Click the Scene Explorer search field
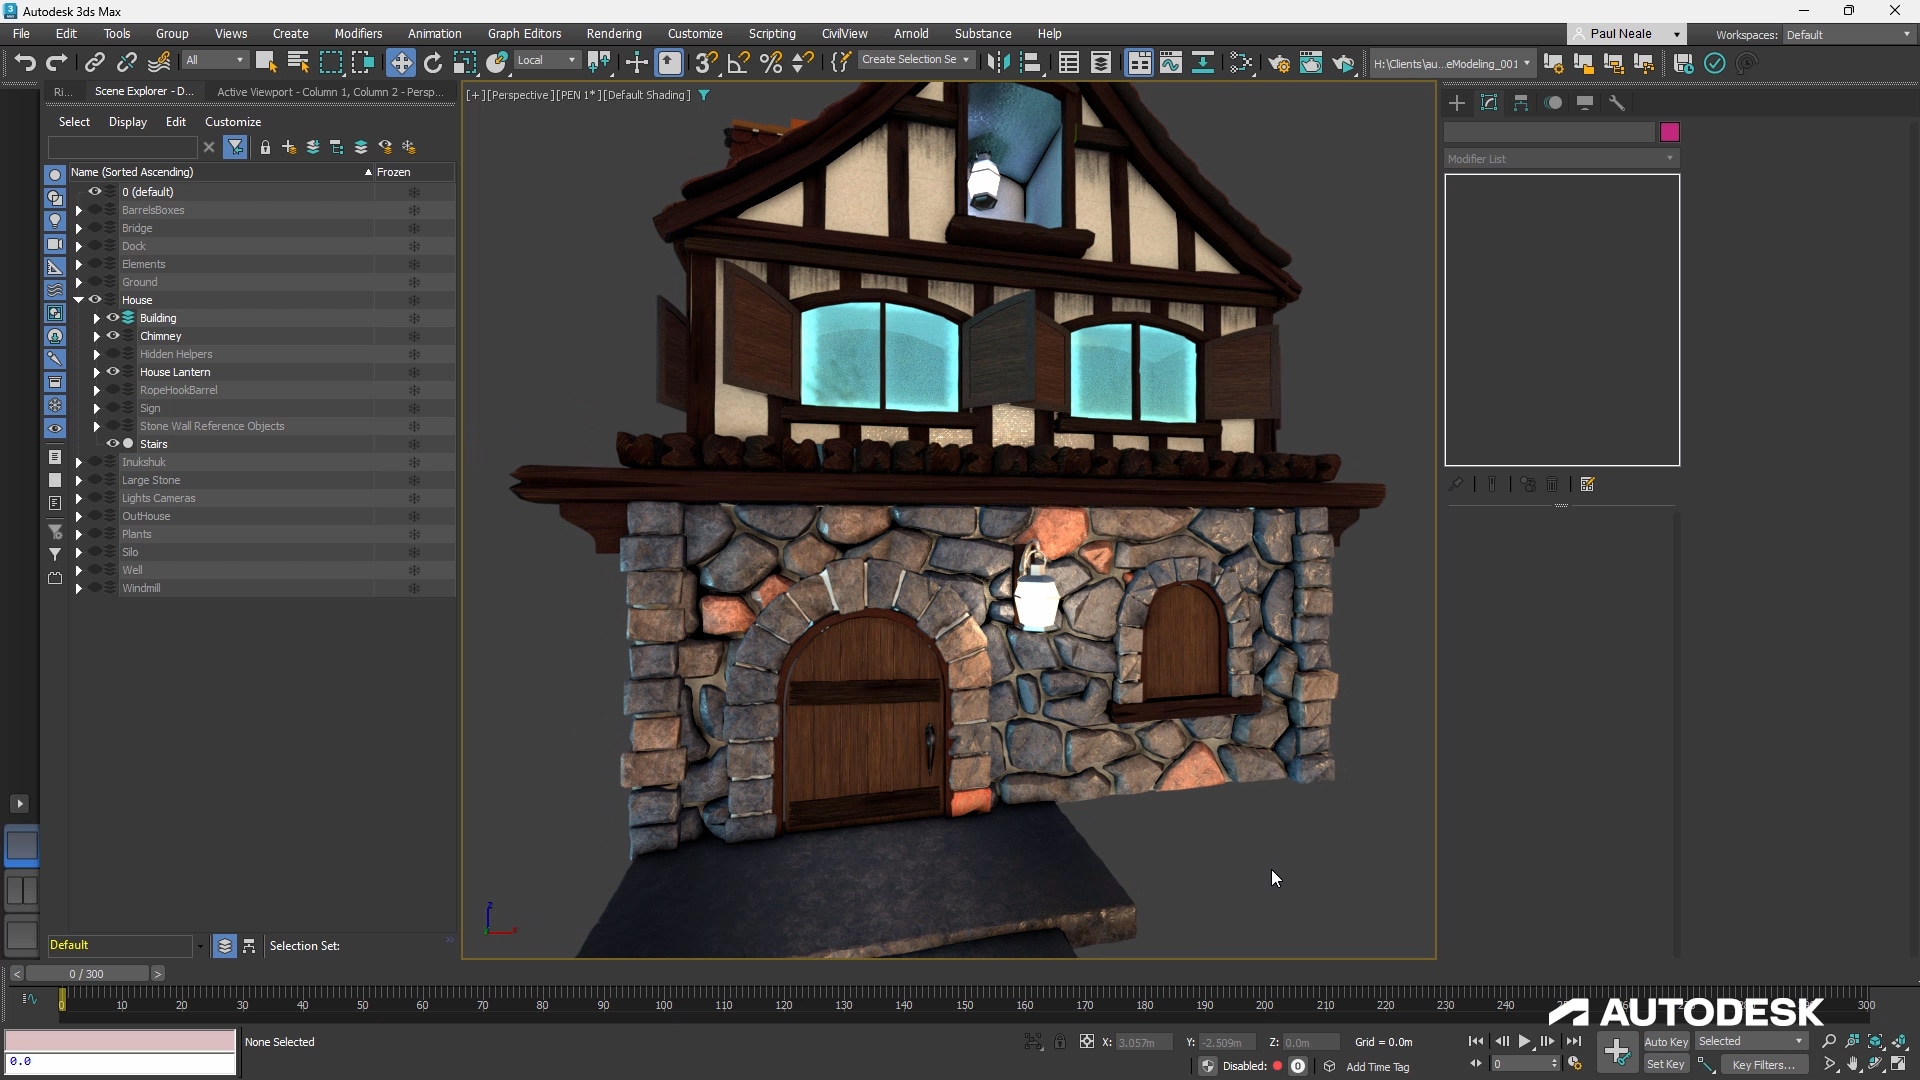The height and width of the screenshot is (1080, 1920). click(x=122, y=147)
